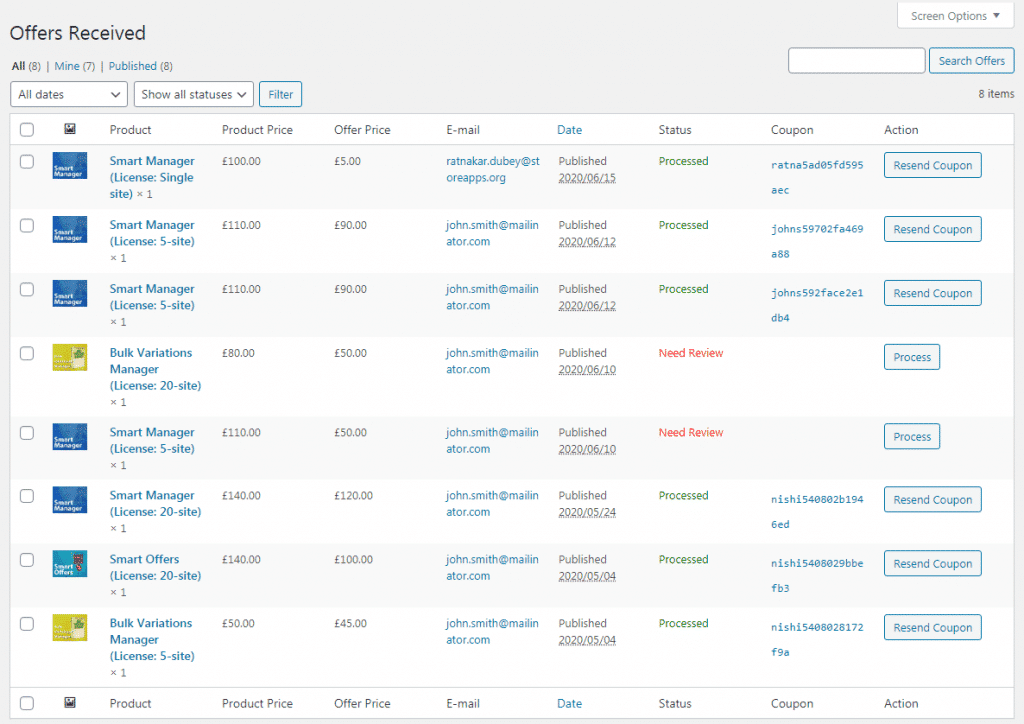Viewport: 1024px width, 724px height.
Task: Click the £80.00 product price
Action: click(x=238, y=353)
